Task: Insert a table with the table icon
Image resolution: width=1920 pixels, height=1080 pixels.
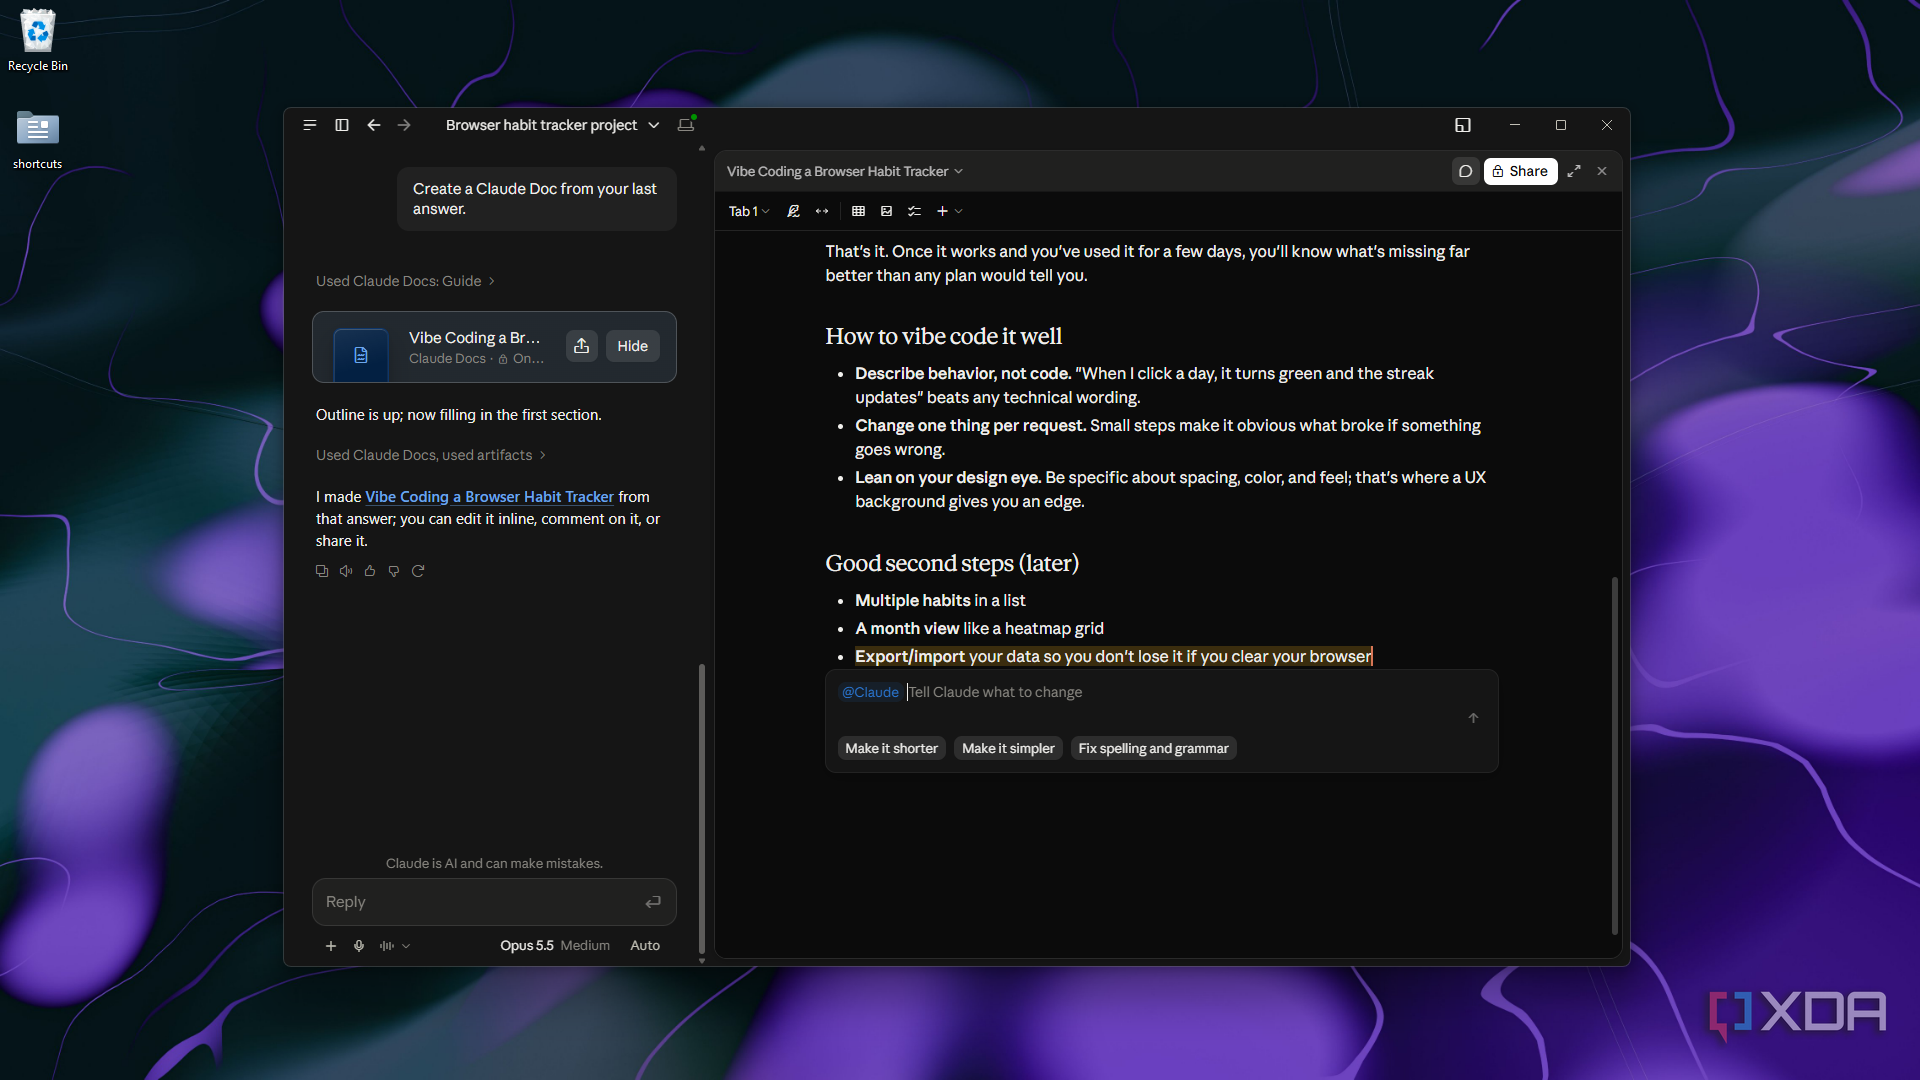Action: [x=858, y=211]
